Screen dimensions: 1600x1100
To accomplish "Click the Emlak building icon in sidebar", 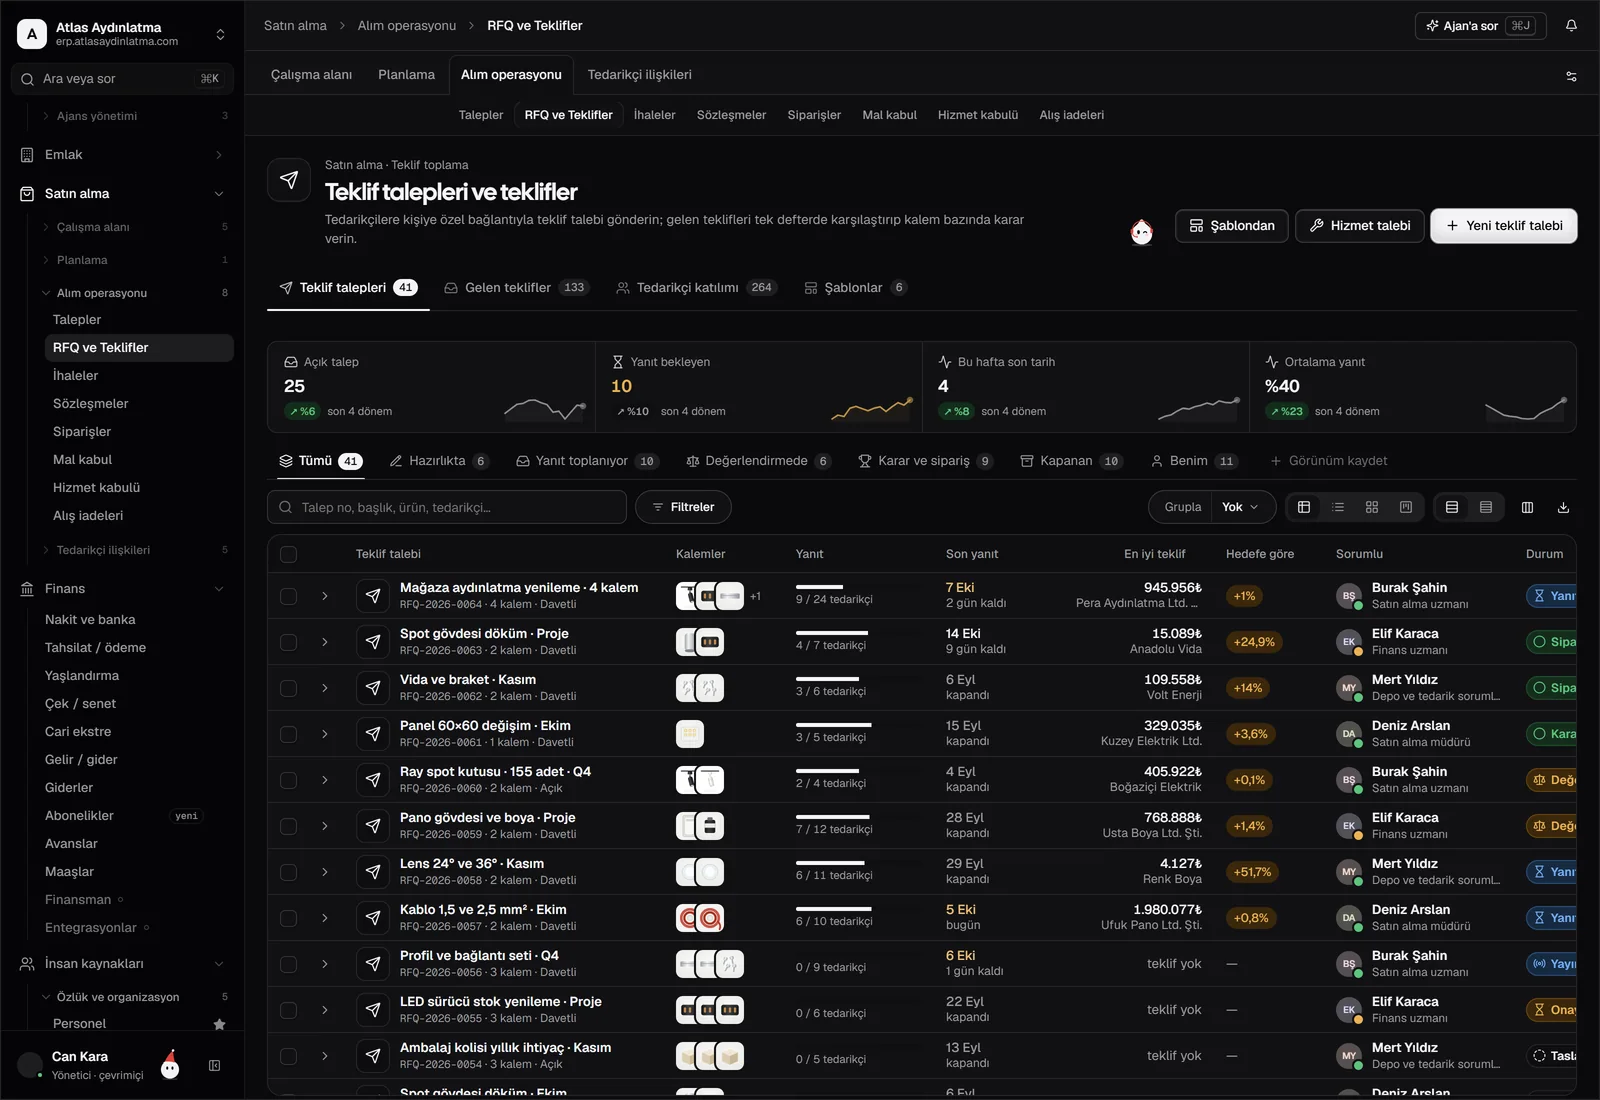I will [x=27, y=155].
